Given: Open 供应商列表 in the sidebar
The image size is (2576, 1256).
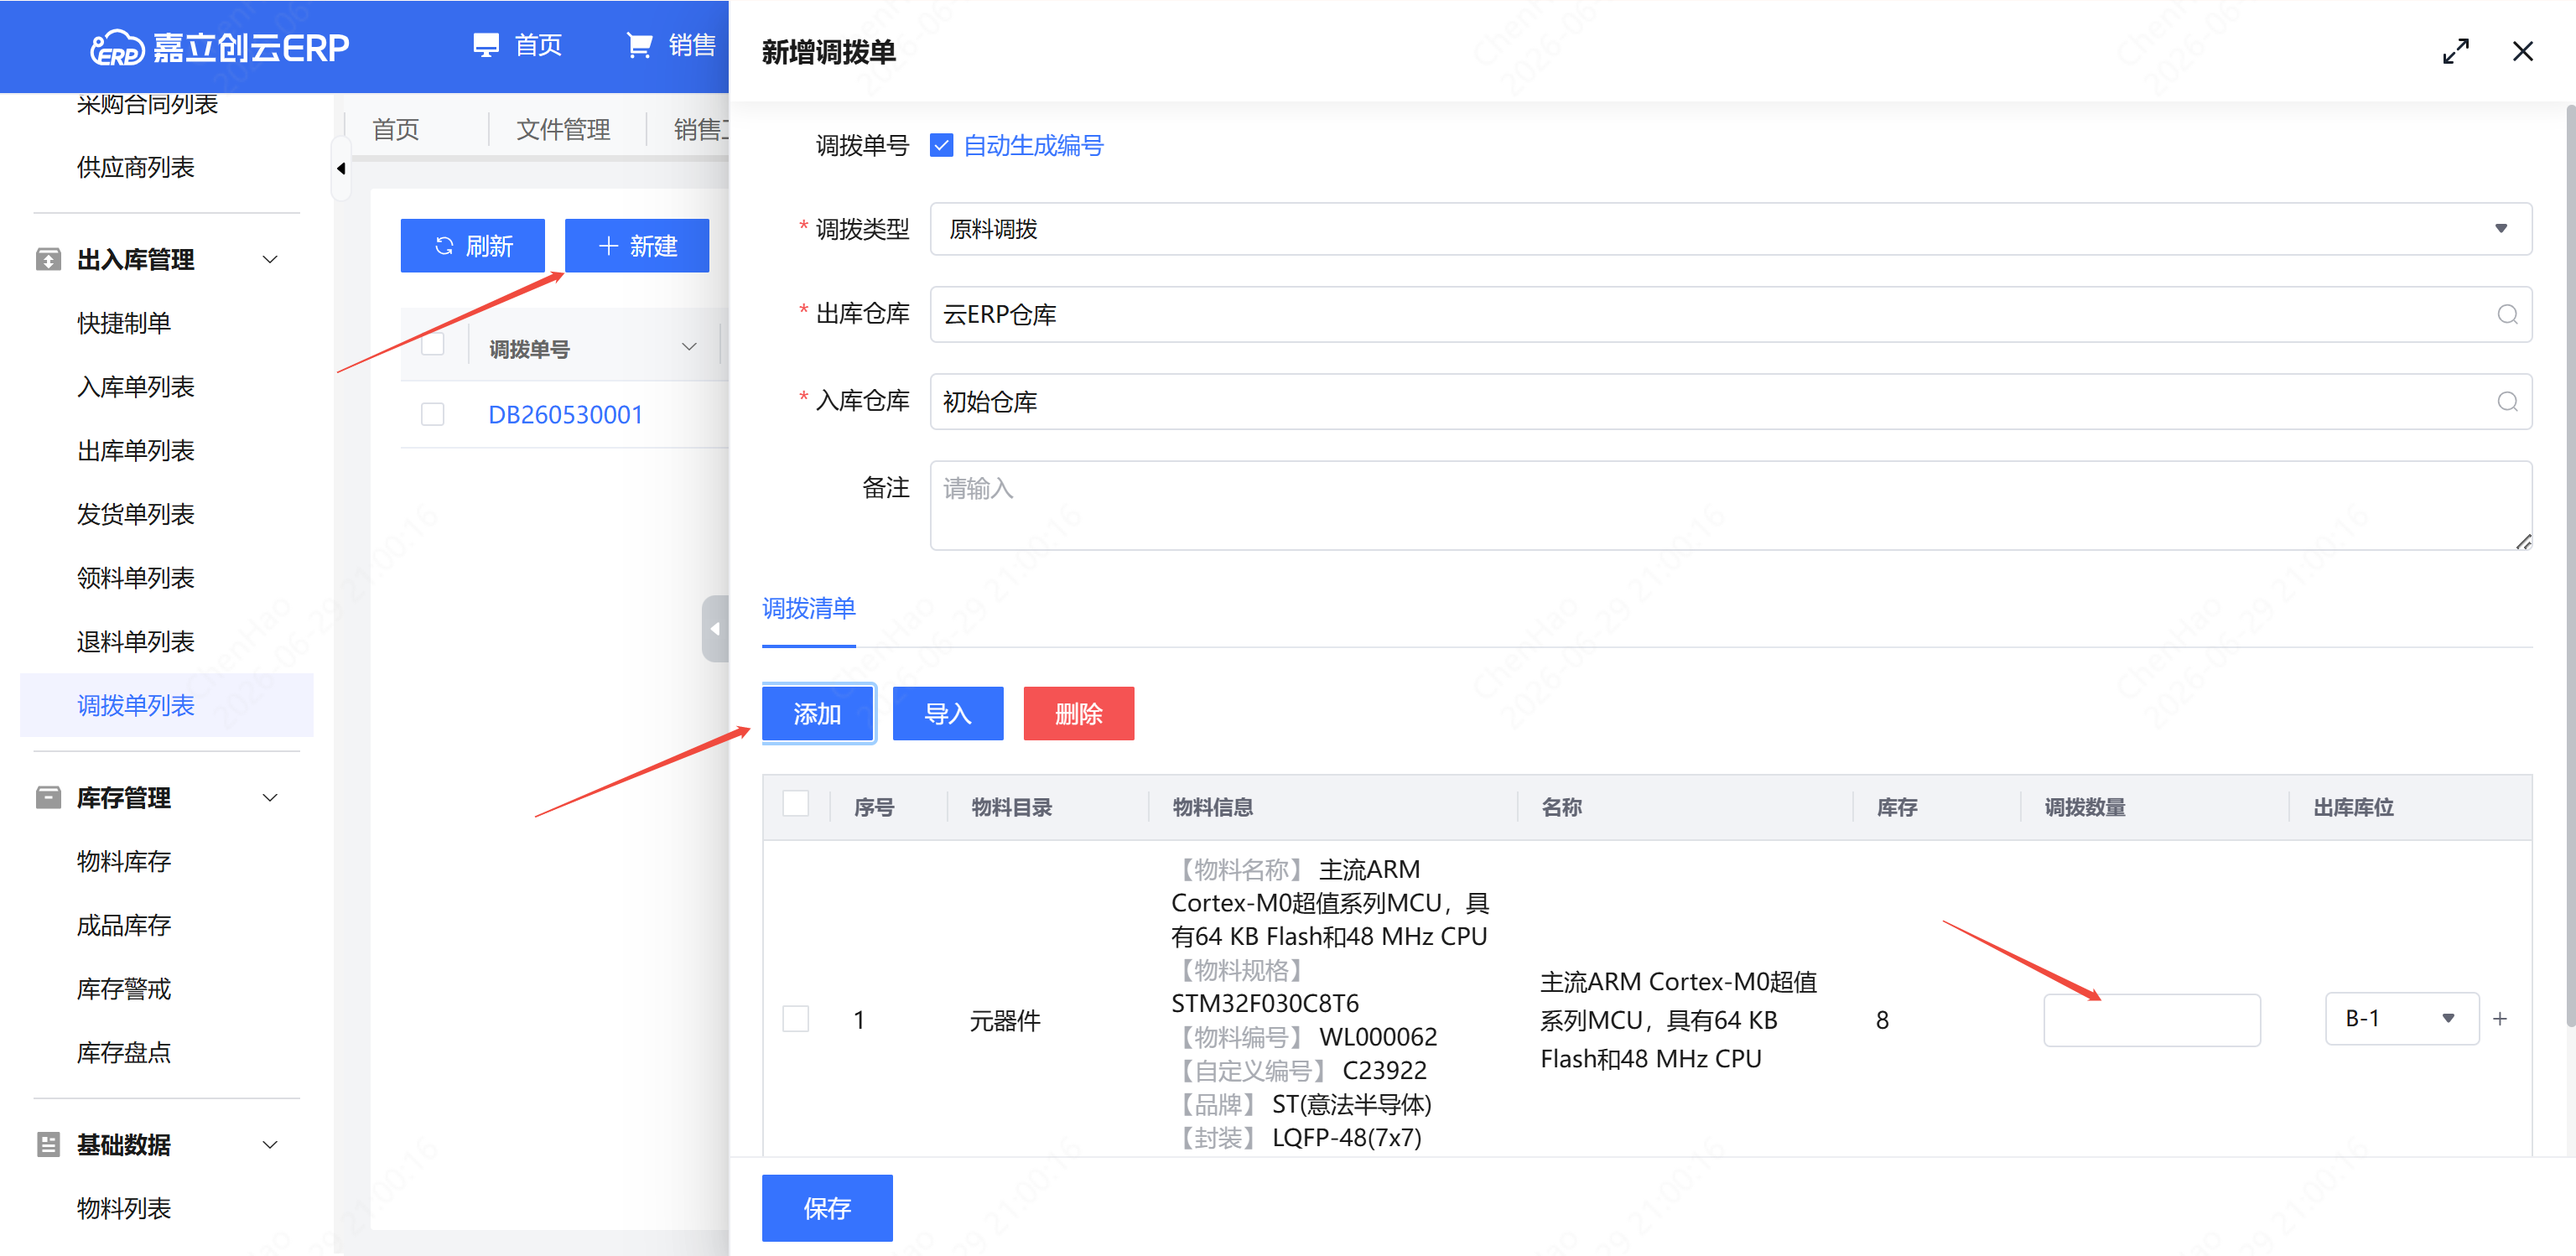Looking at the screenshot, I should pyautogui.click(x=136, y=167).
